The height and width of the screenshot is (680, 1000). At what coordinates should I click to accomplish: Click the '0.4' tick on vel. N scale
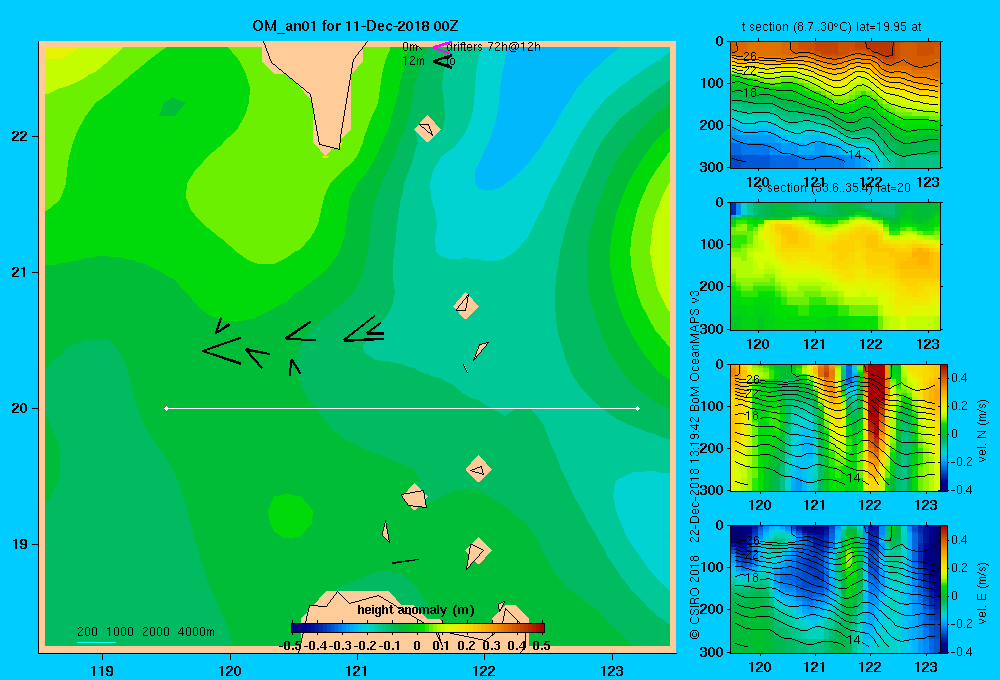pyautogui.click(x=959, y=378)
